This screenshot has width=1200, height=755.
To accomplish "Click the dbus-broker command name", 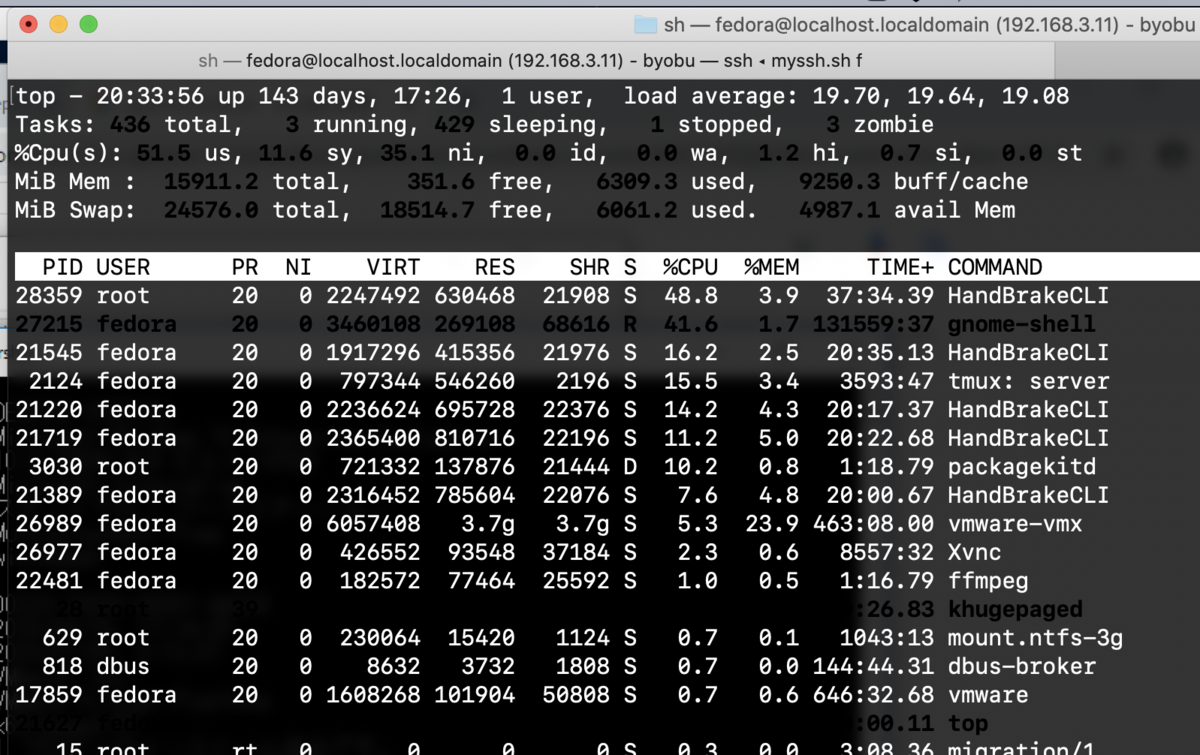I will [x=1022, y=666].
